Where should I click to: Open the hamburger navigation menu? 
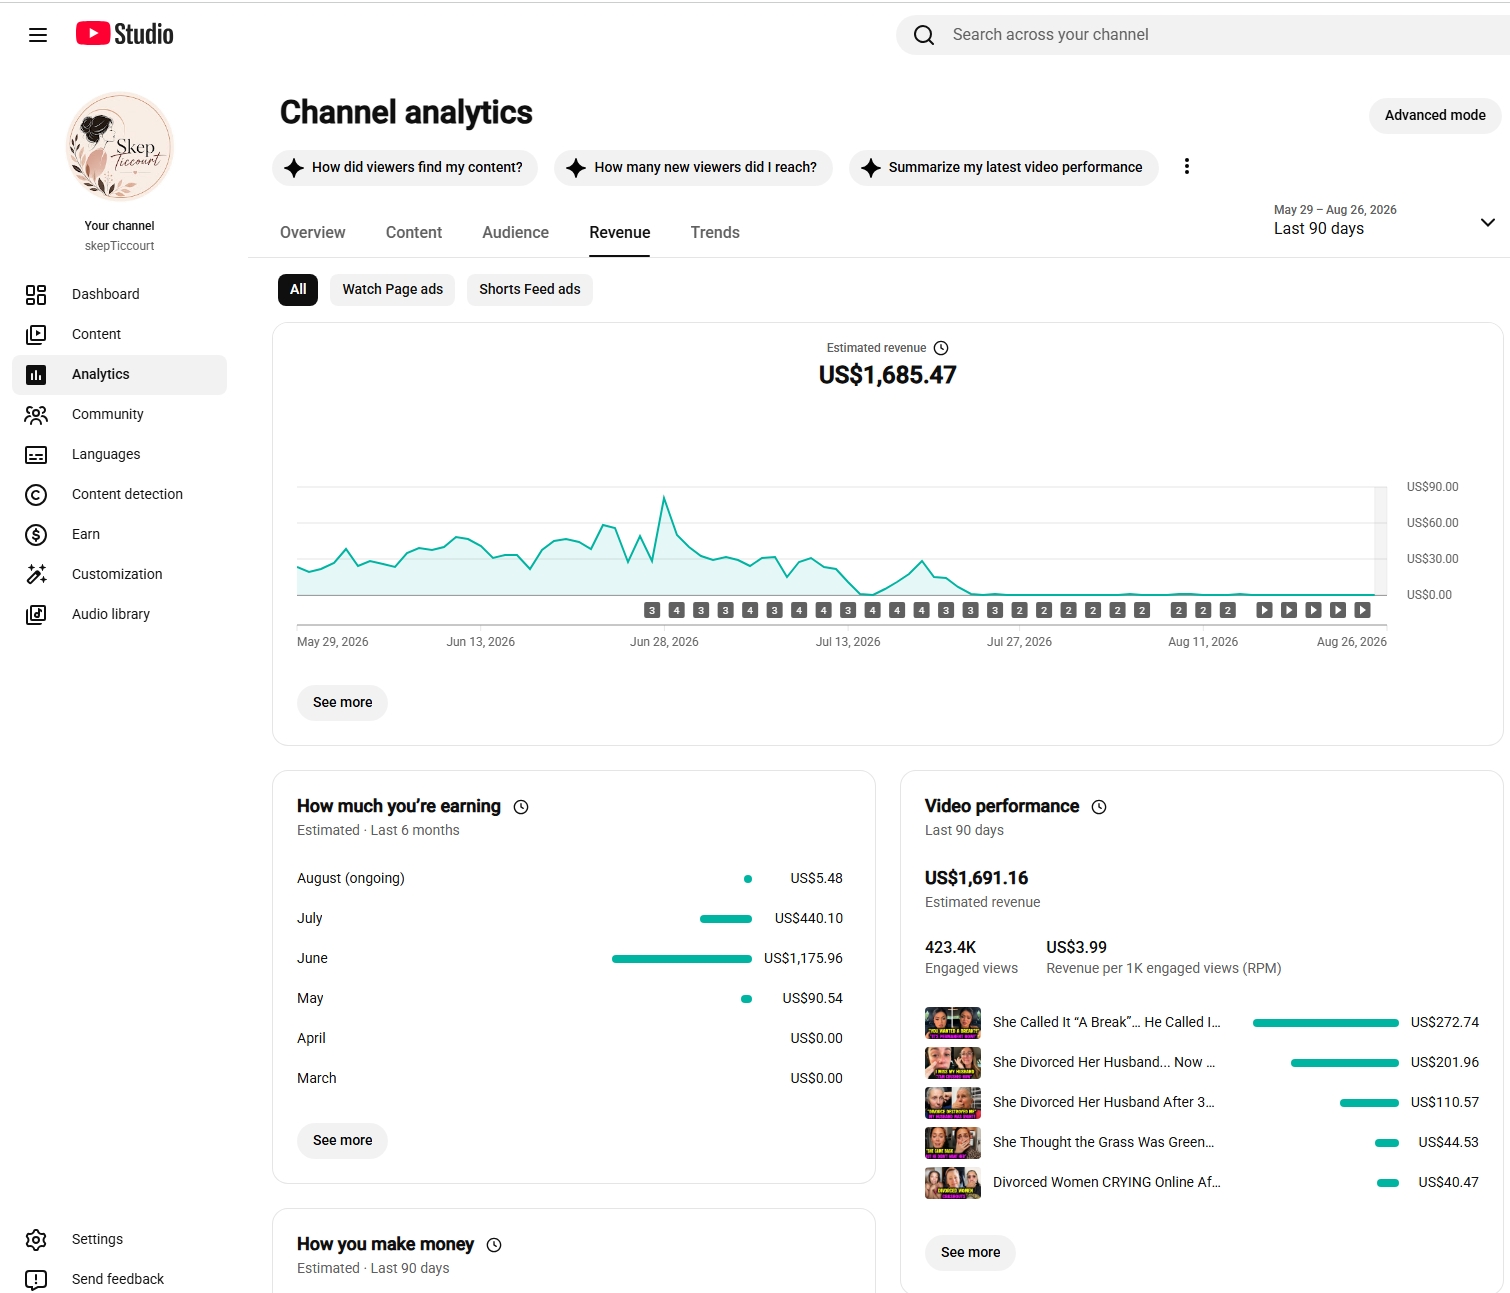(x=38, y=35)
